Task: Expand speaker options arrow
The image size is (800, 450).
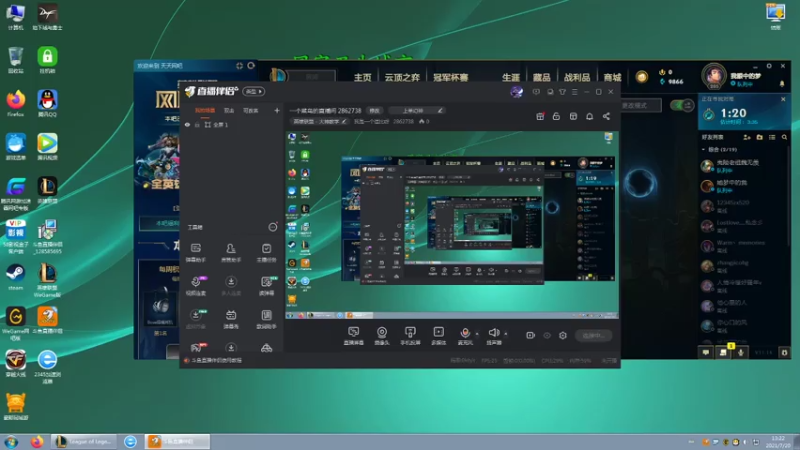Action: [506, 334]
